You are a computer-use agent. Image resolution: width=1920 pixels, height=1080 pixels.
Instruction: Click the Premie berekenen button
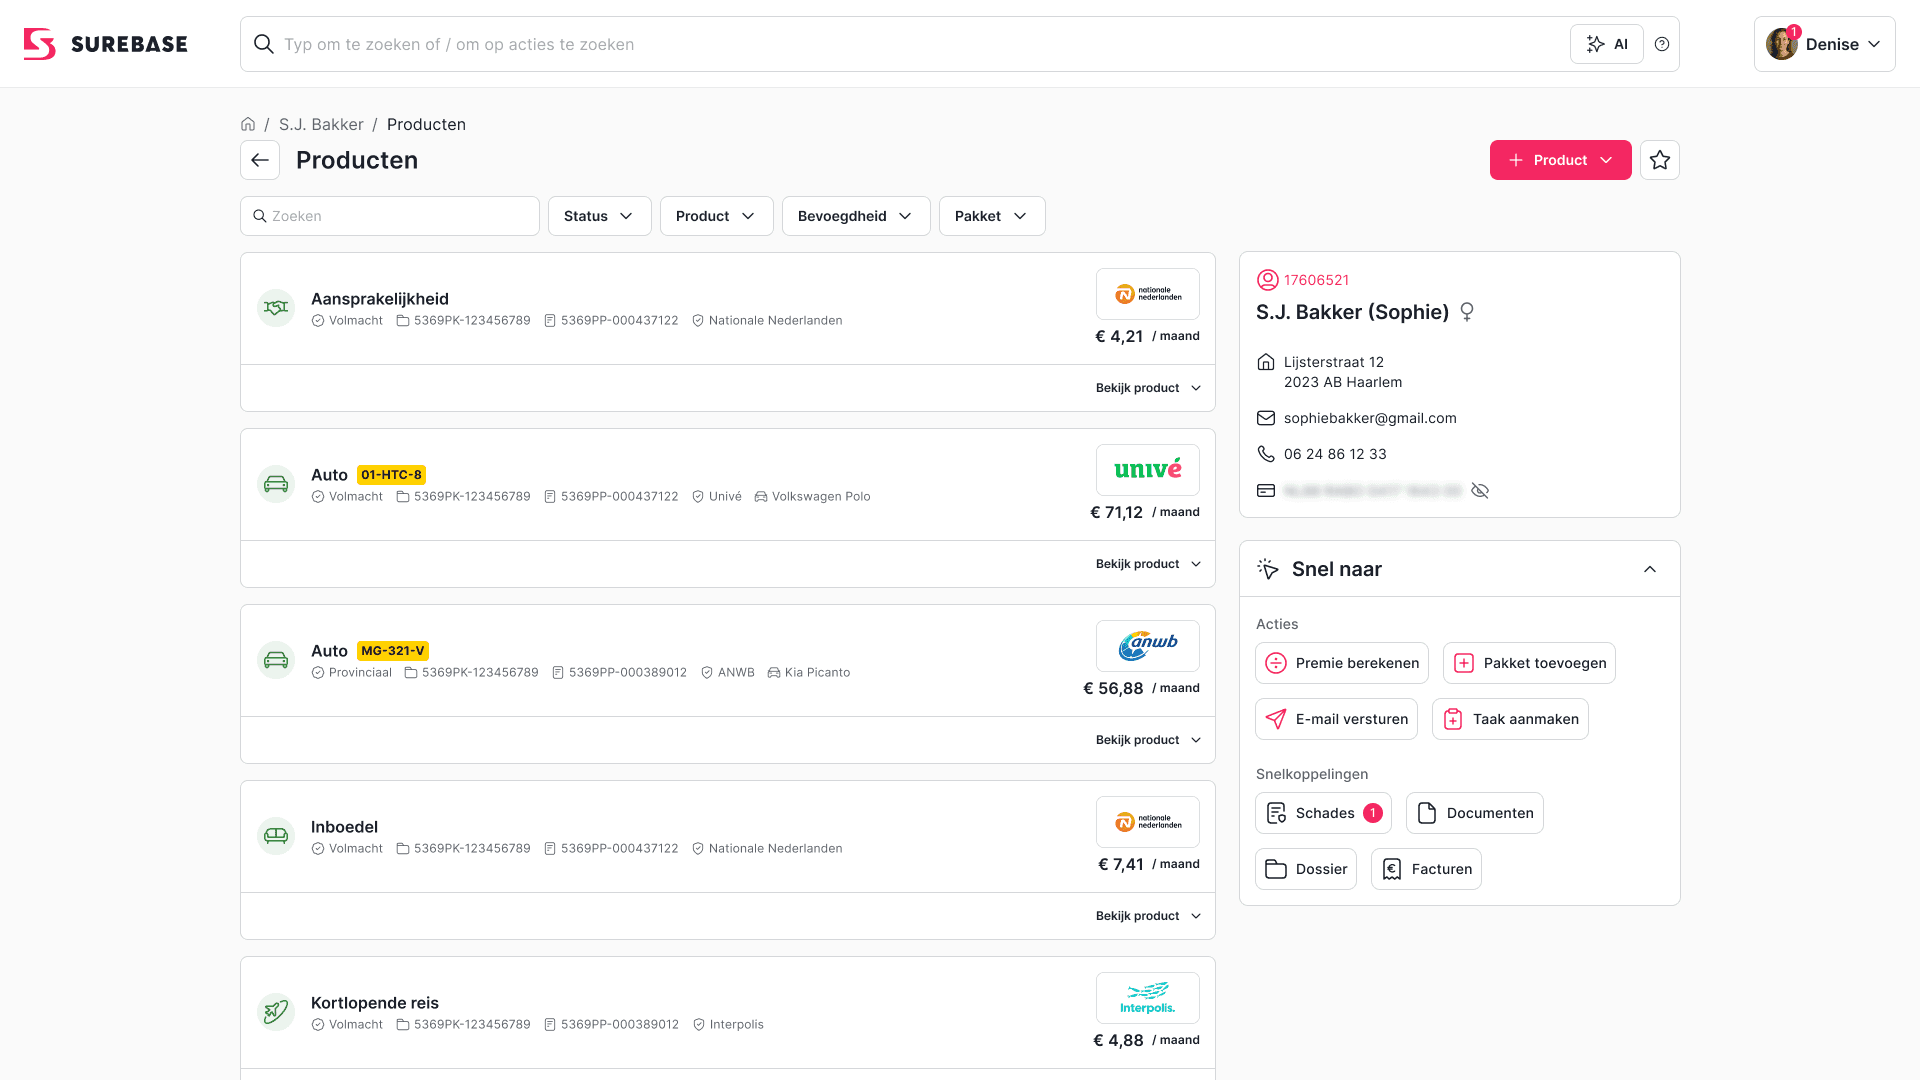pyautogui.click(x=1342, y=663)
